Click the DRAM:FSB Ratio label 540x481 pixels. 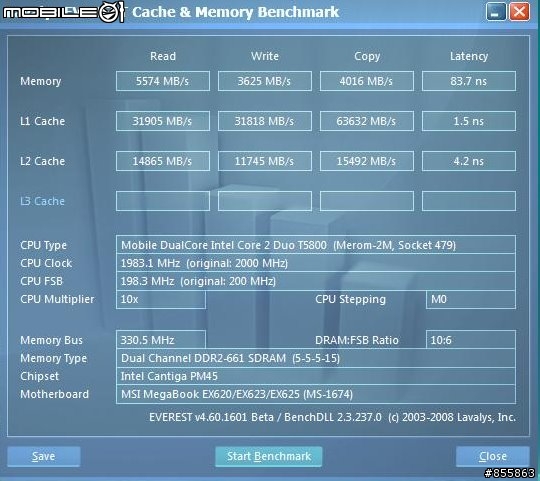357,341
